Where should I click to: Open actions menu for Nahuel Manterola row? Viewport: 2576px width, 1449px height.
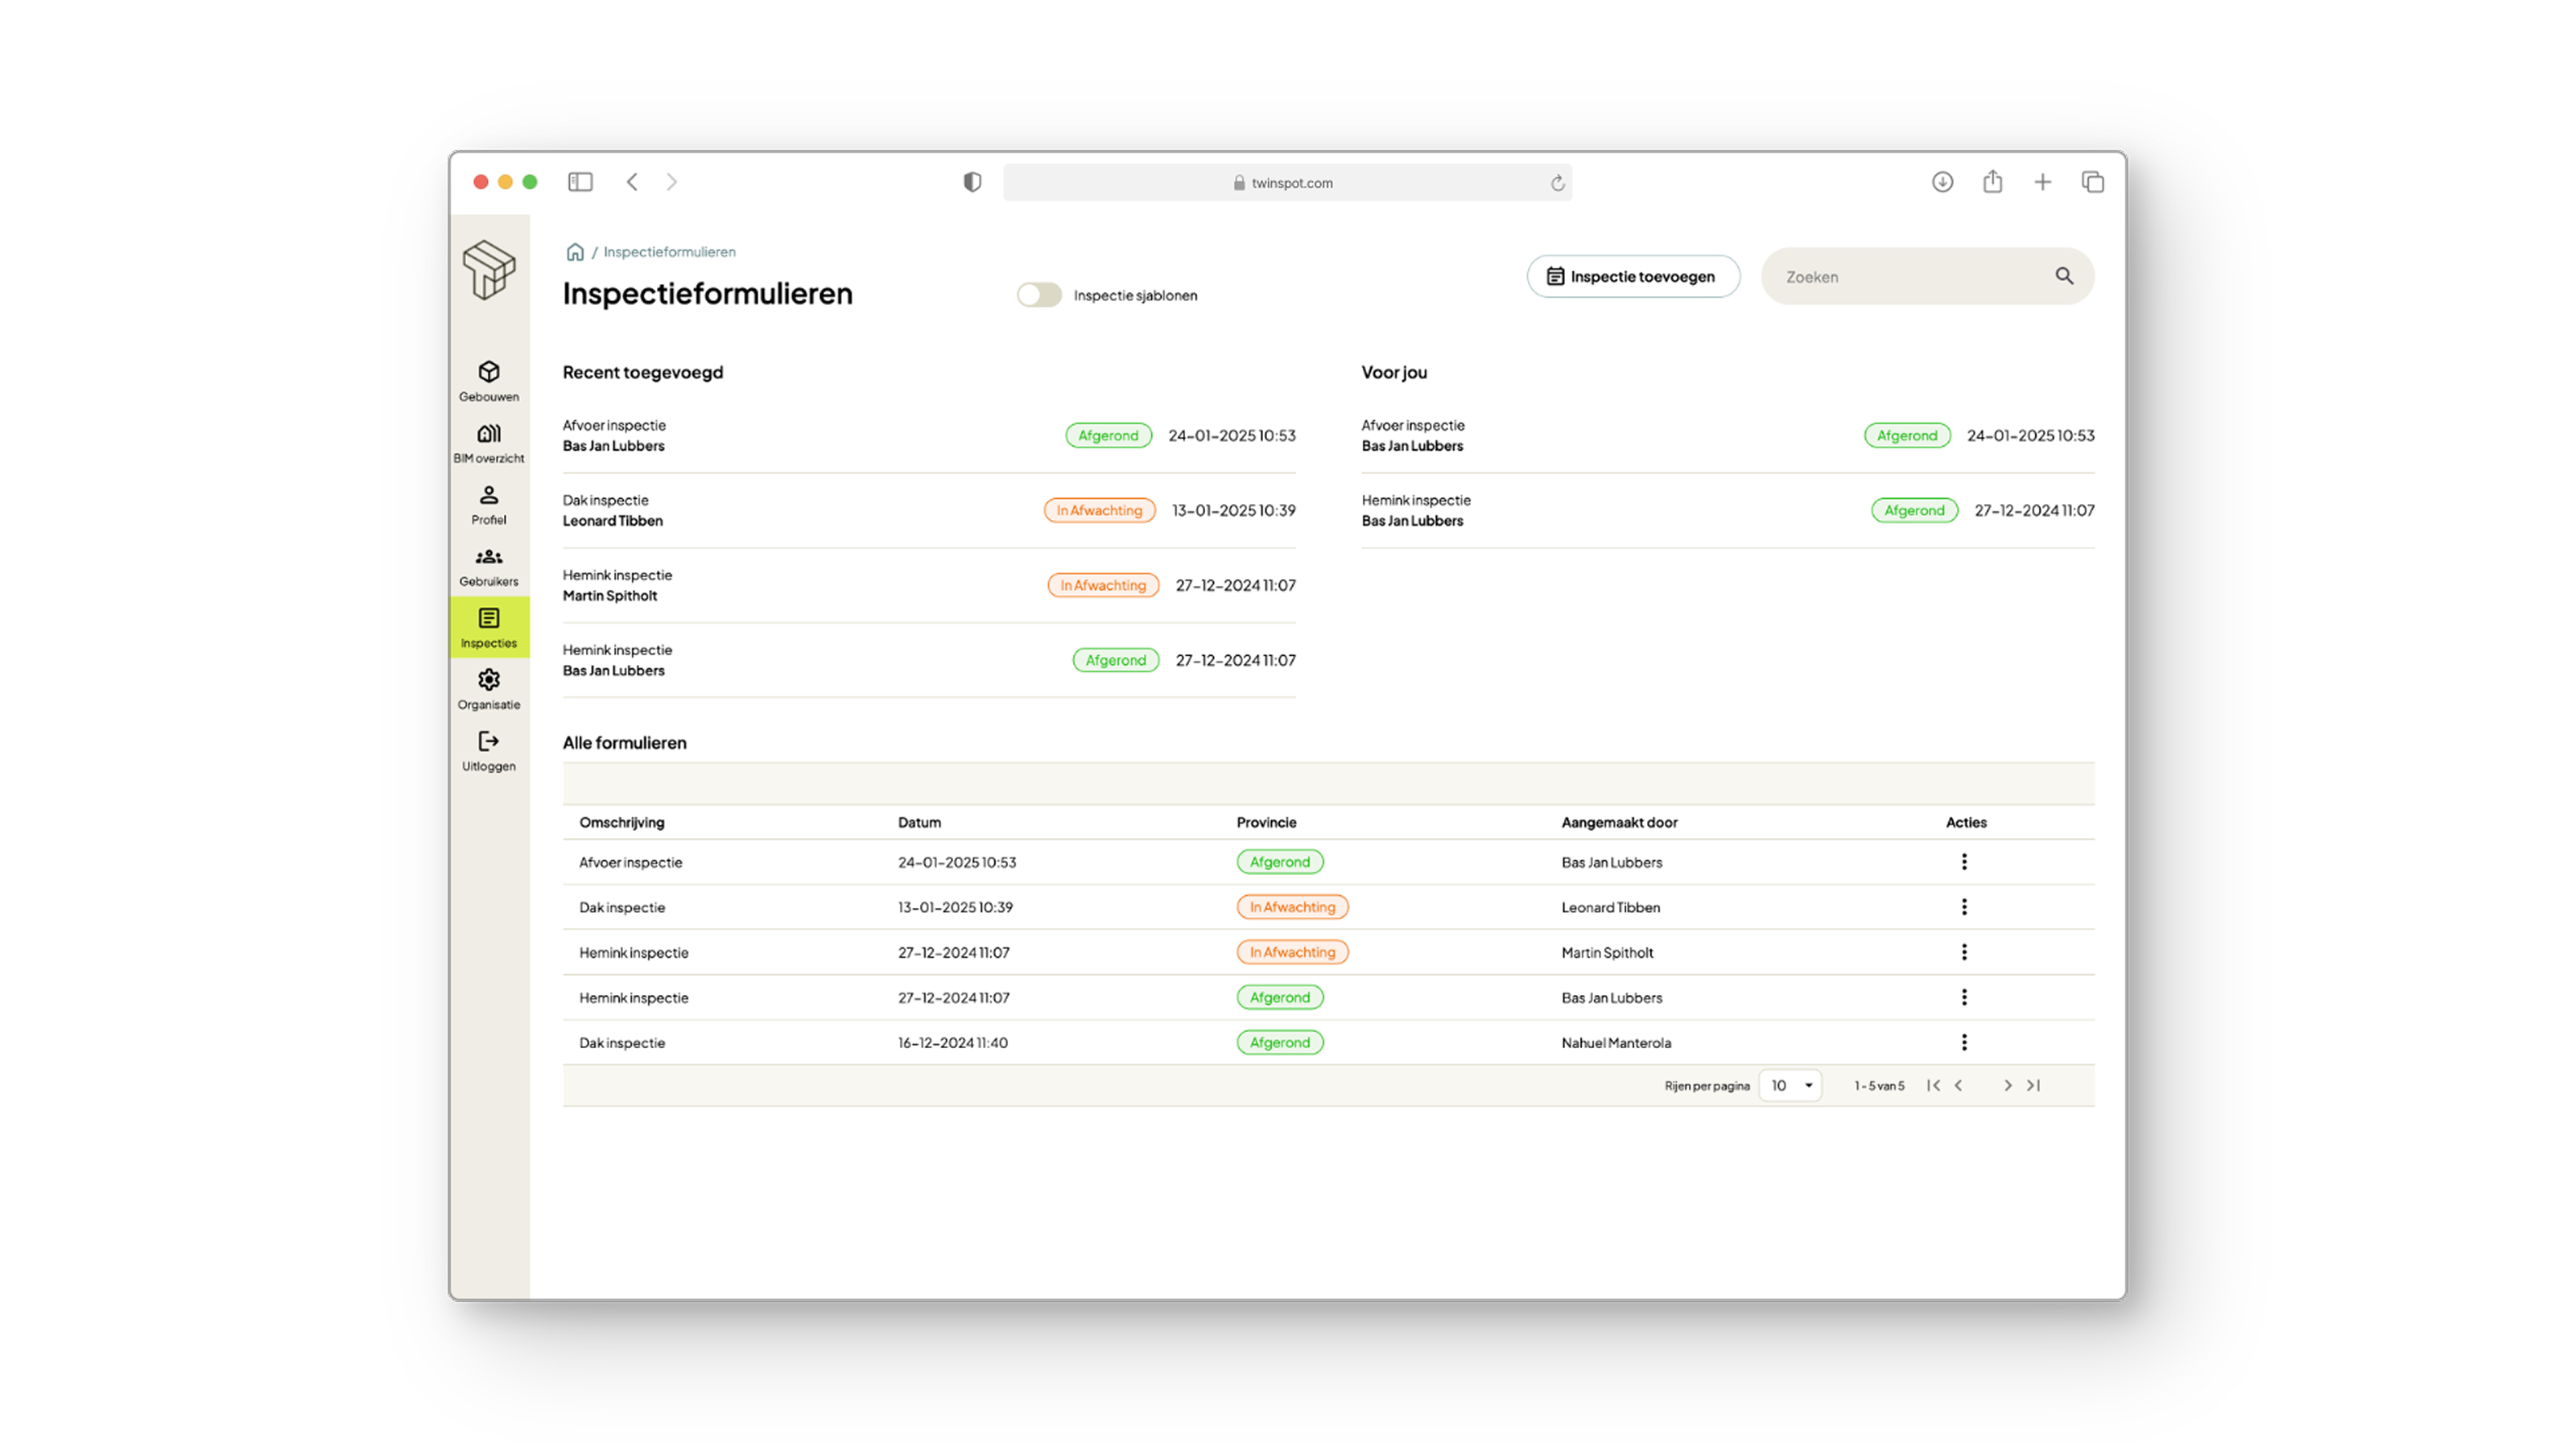pyautogui.click(x=1964, y=1042)
